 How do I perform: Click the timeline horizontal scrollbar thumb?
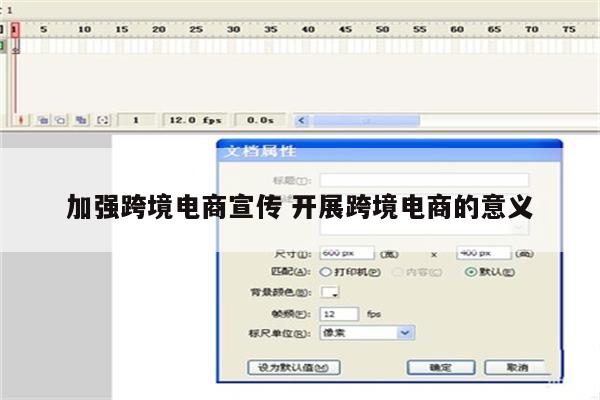click(366, 121)
